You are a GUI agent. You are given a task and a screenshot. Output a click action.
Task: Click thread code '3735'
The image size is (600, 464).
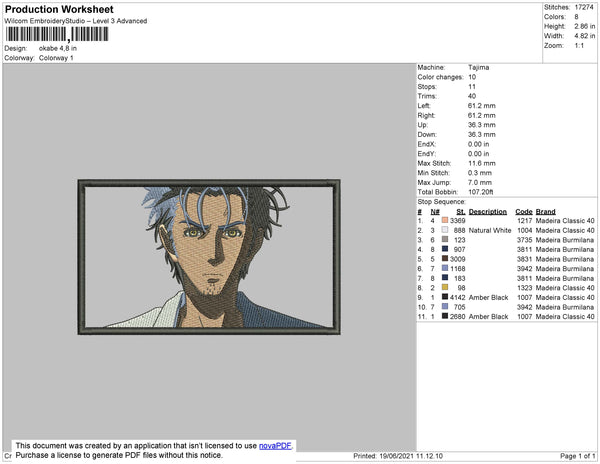pyautogui.click(x=525, y=240)
